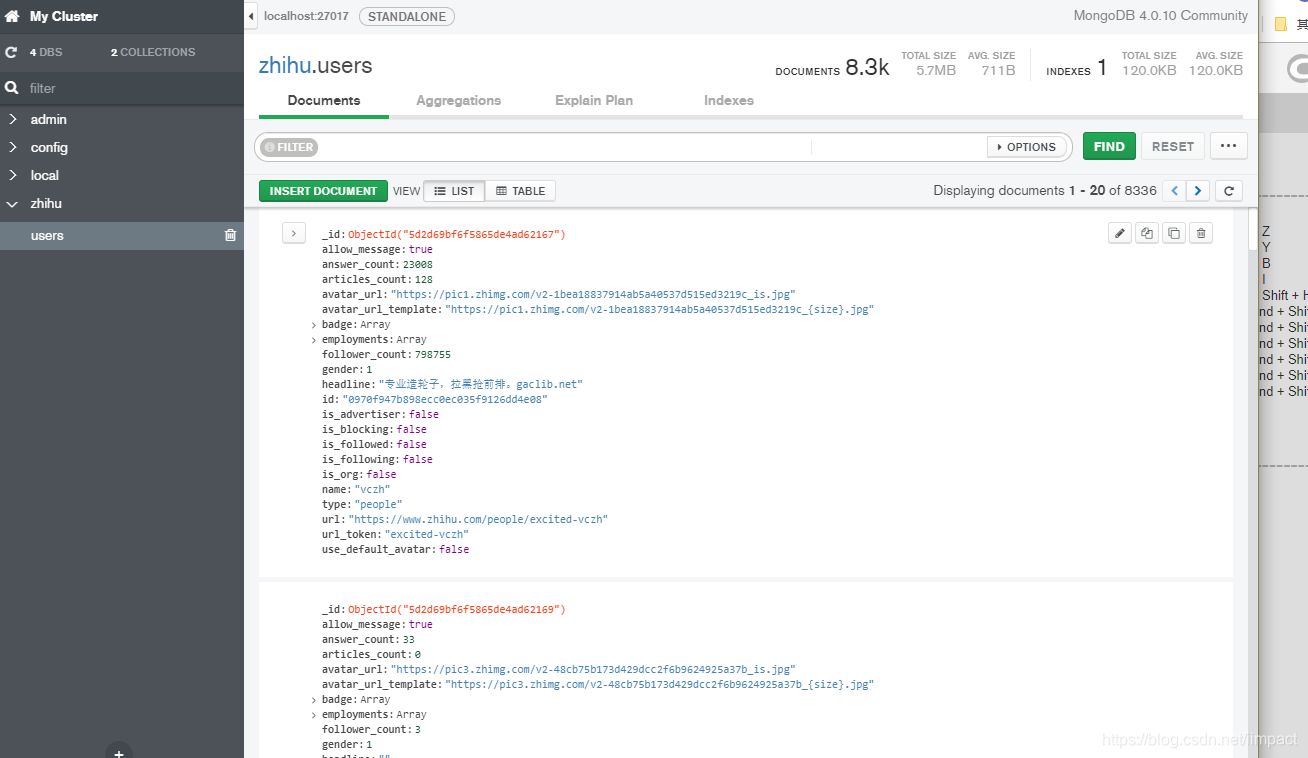Open the Documents tab
Image resolution: width=1308 pixels, height=758 pixels.
[x=324, y=101]
